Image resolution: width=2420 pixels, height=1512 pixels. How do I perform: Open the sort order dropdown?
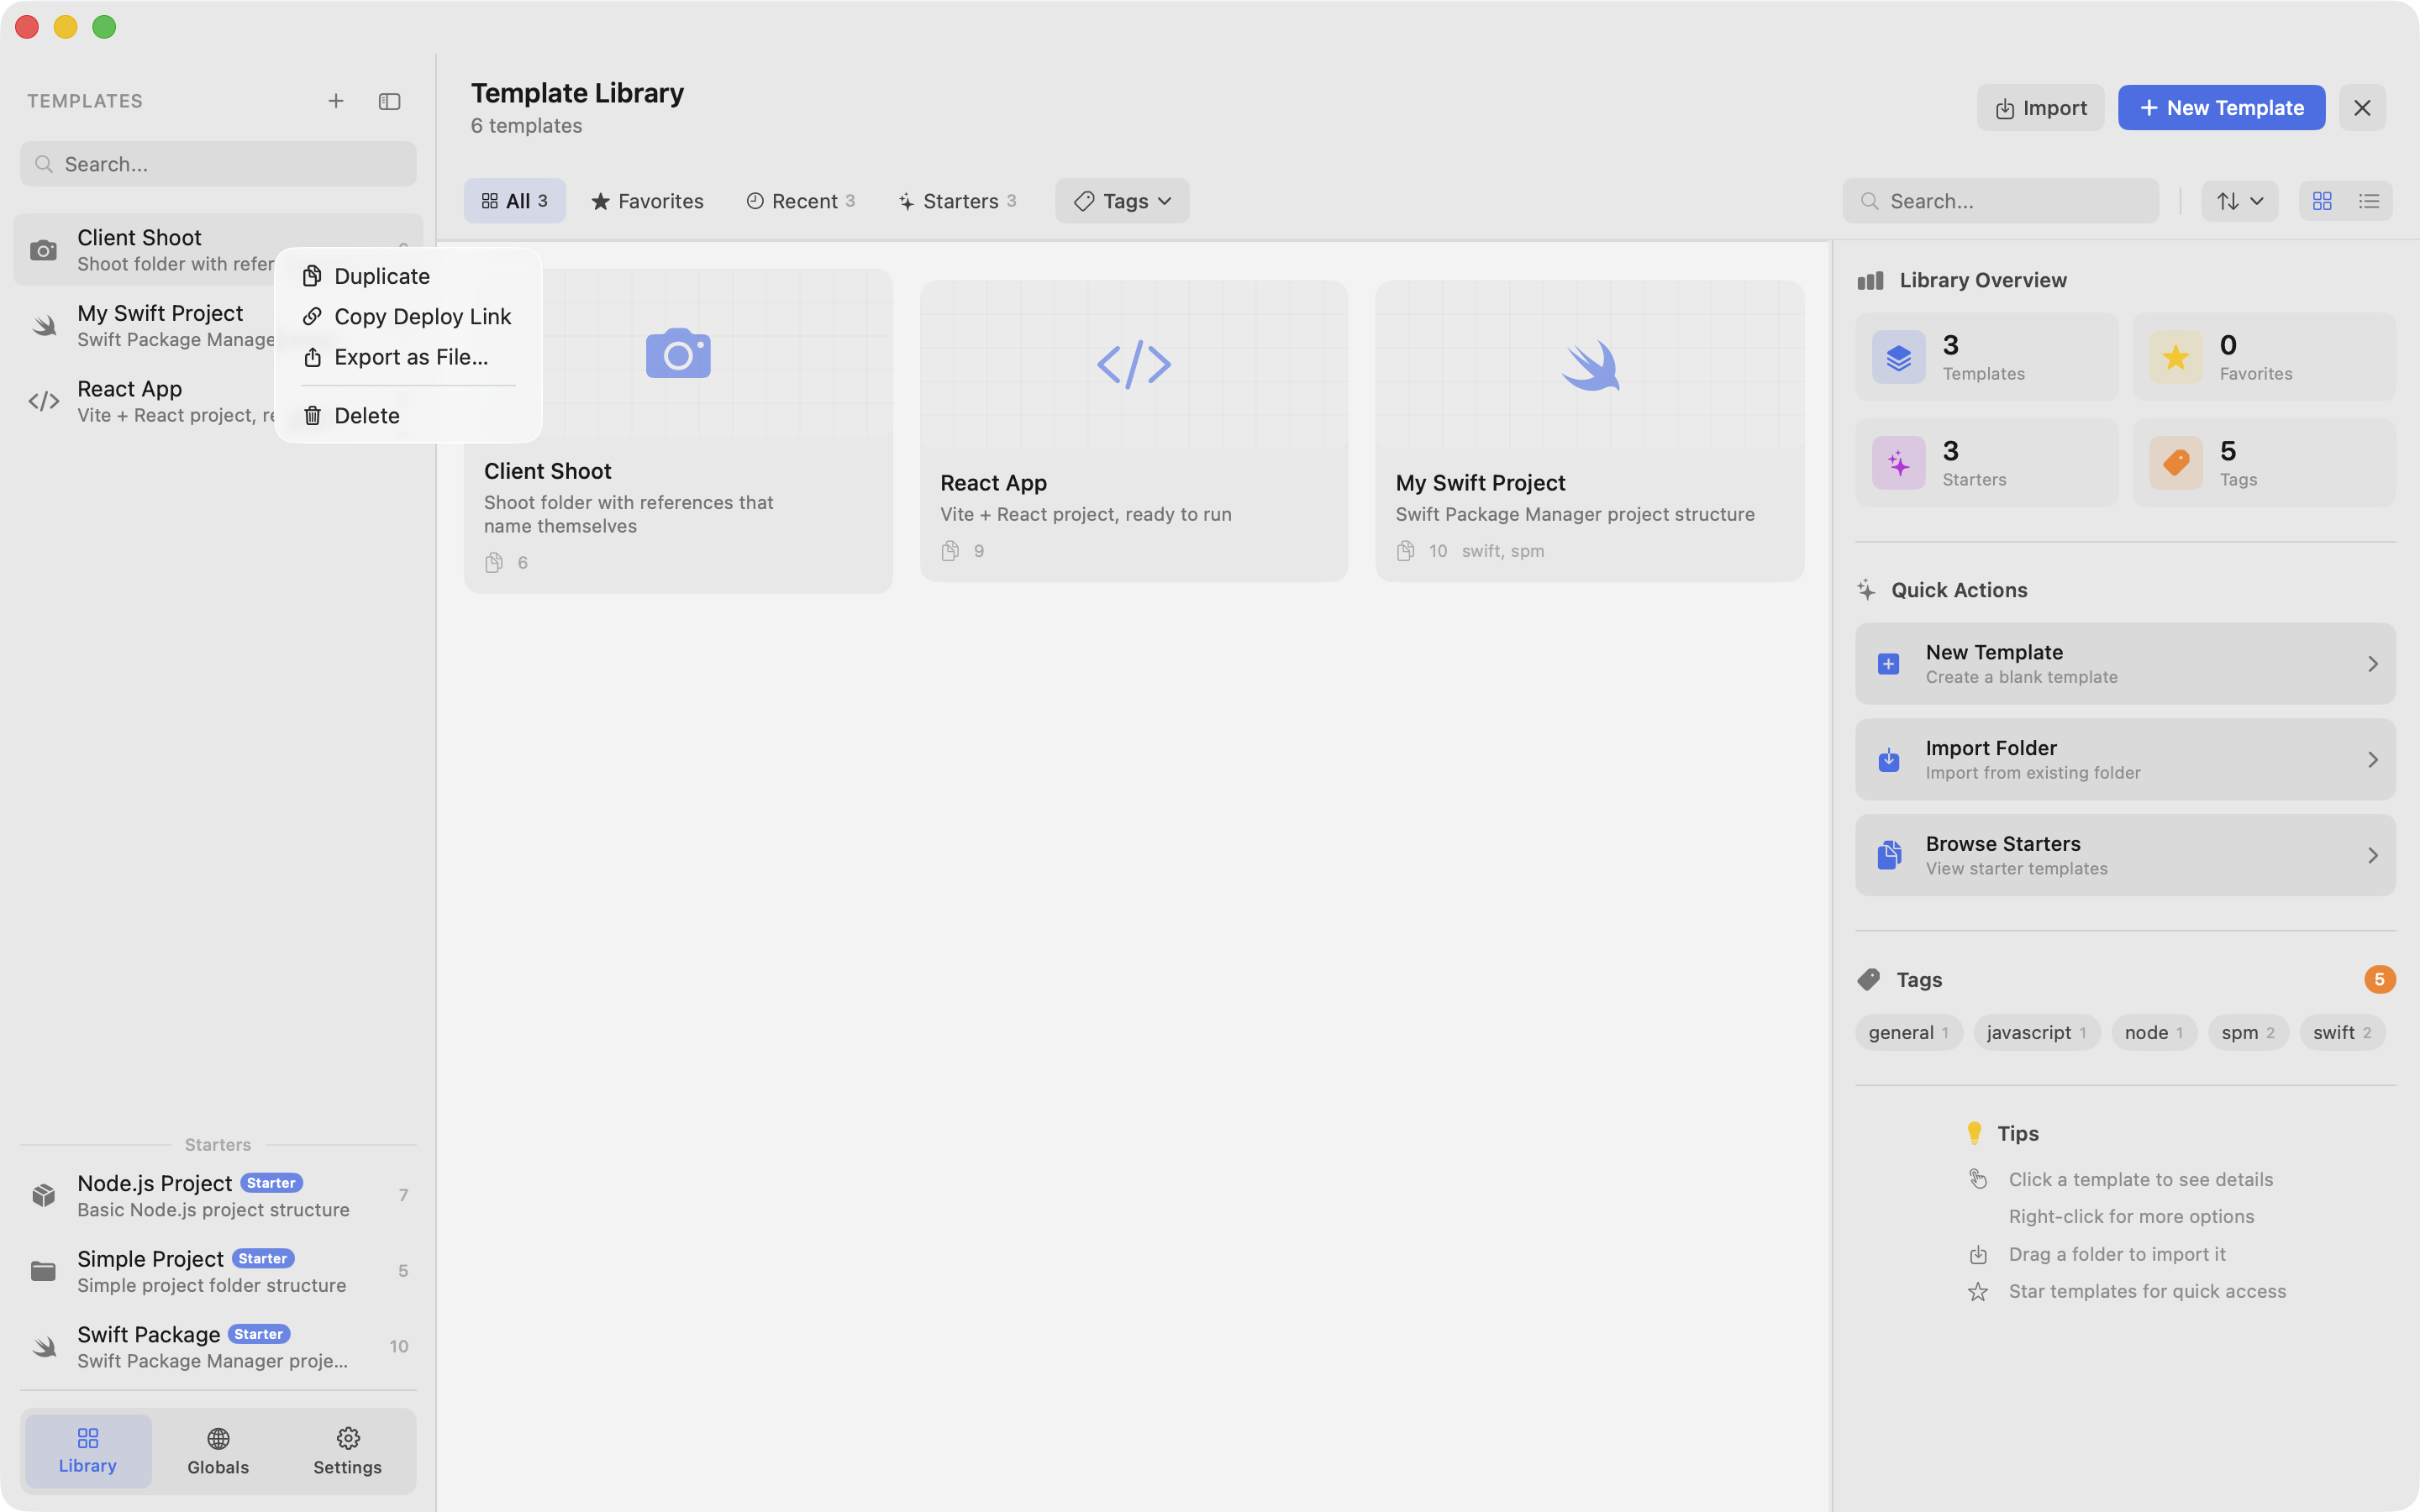point(2239,201)
